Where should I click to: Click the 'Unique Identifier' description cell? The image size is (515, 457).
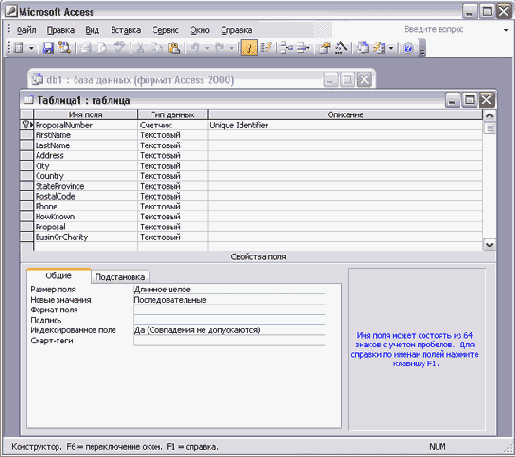345,125
